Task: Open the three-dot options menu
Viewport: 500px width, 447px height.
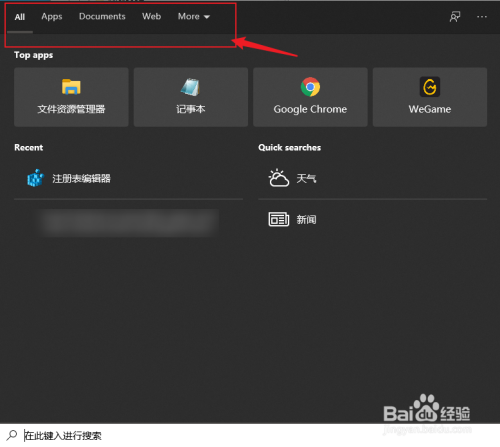Action: [482, 17]
